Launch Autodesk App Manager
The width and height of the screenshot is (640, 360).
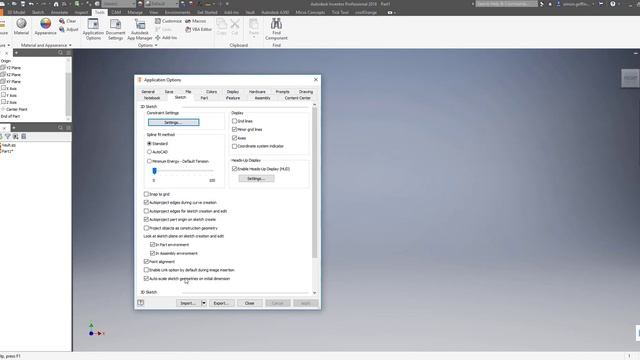coord(140,29)
